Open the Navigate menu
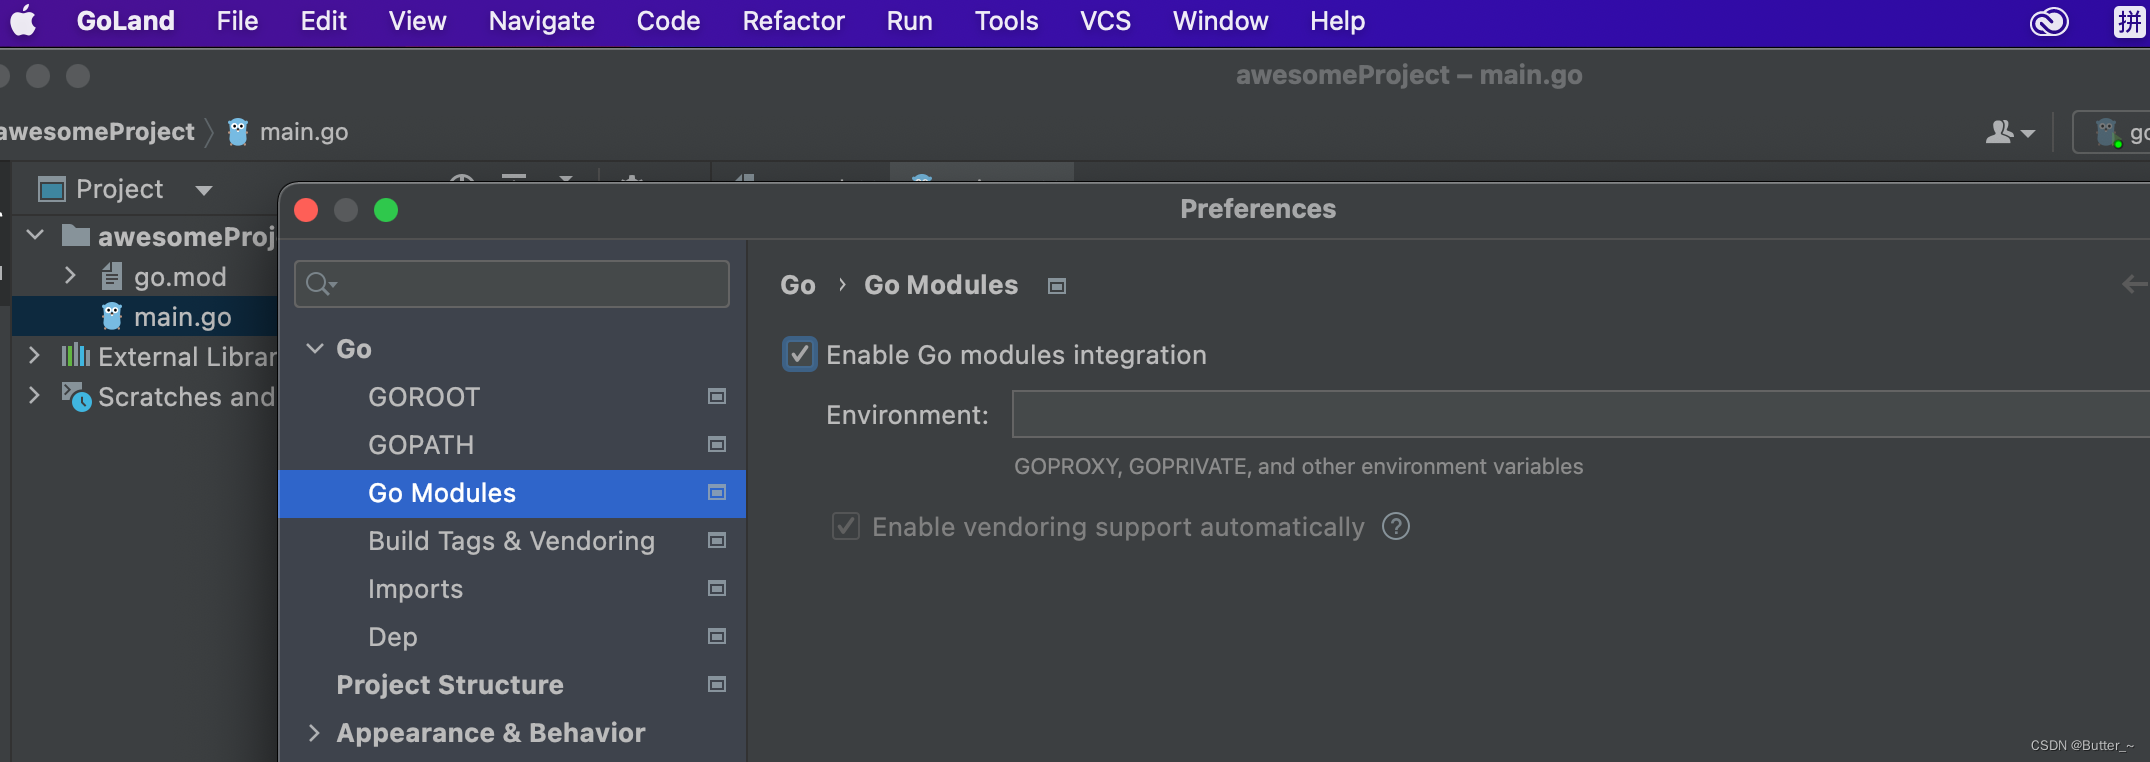Screen dimensions: 2150x762 pos(541,21)
